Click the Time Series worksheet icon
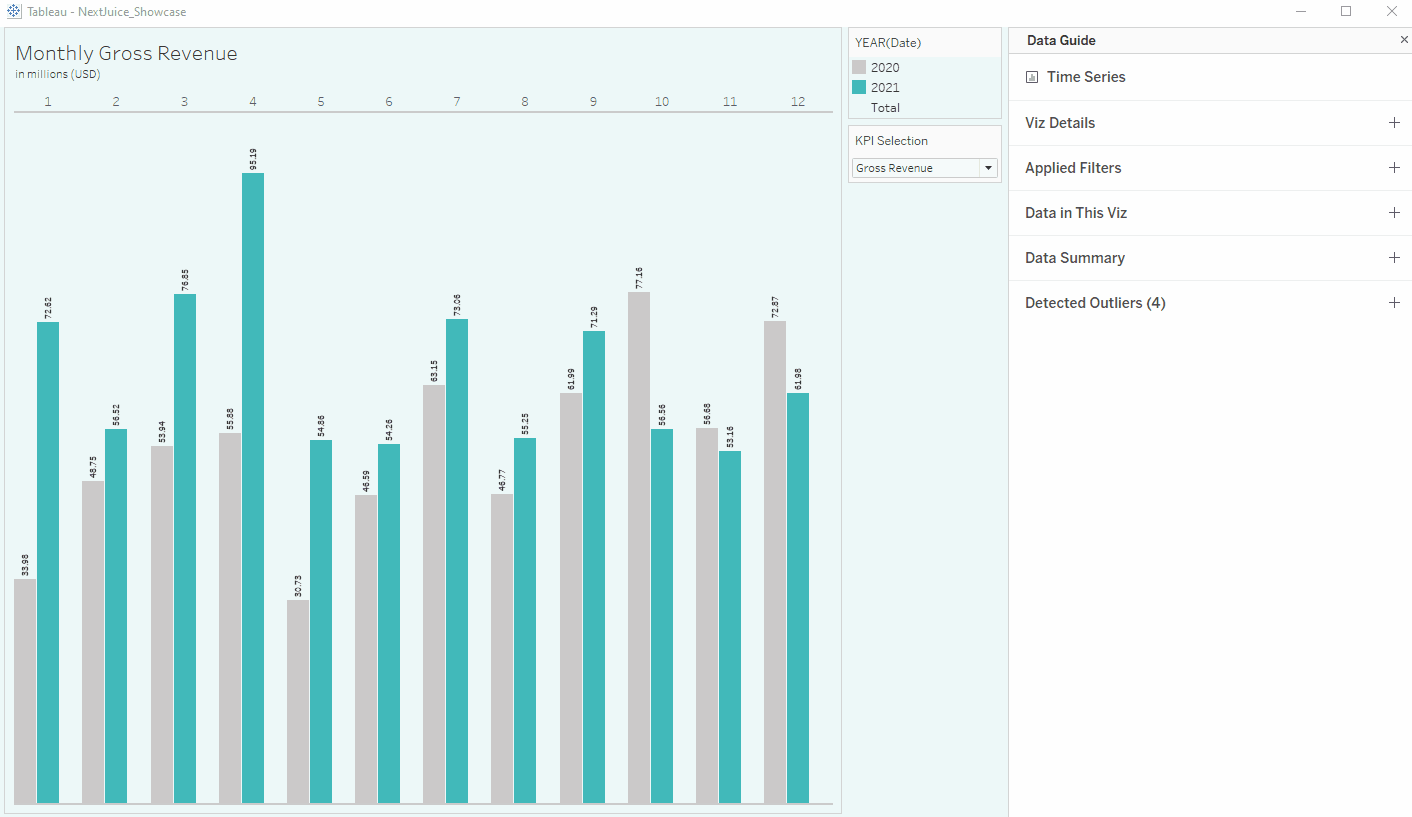The width and height of the screenshot is (1412, 817). pos(1031,76)
